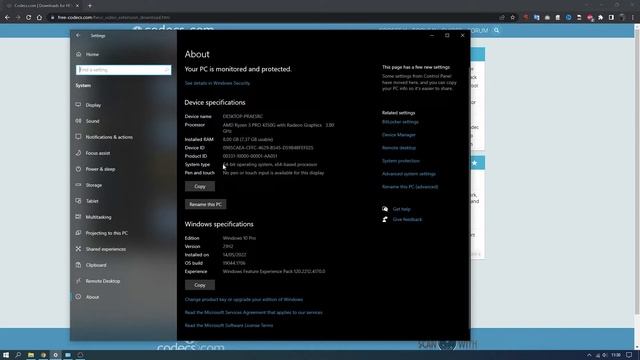The image size is (640, 360).
Task: Open Shared experiences settings
Action: [x=105, y=249]
